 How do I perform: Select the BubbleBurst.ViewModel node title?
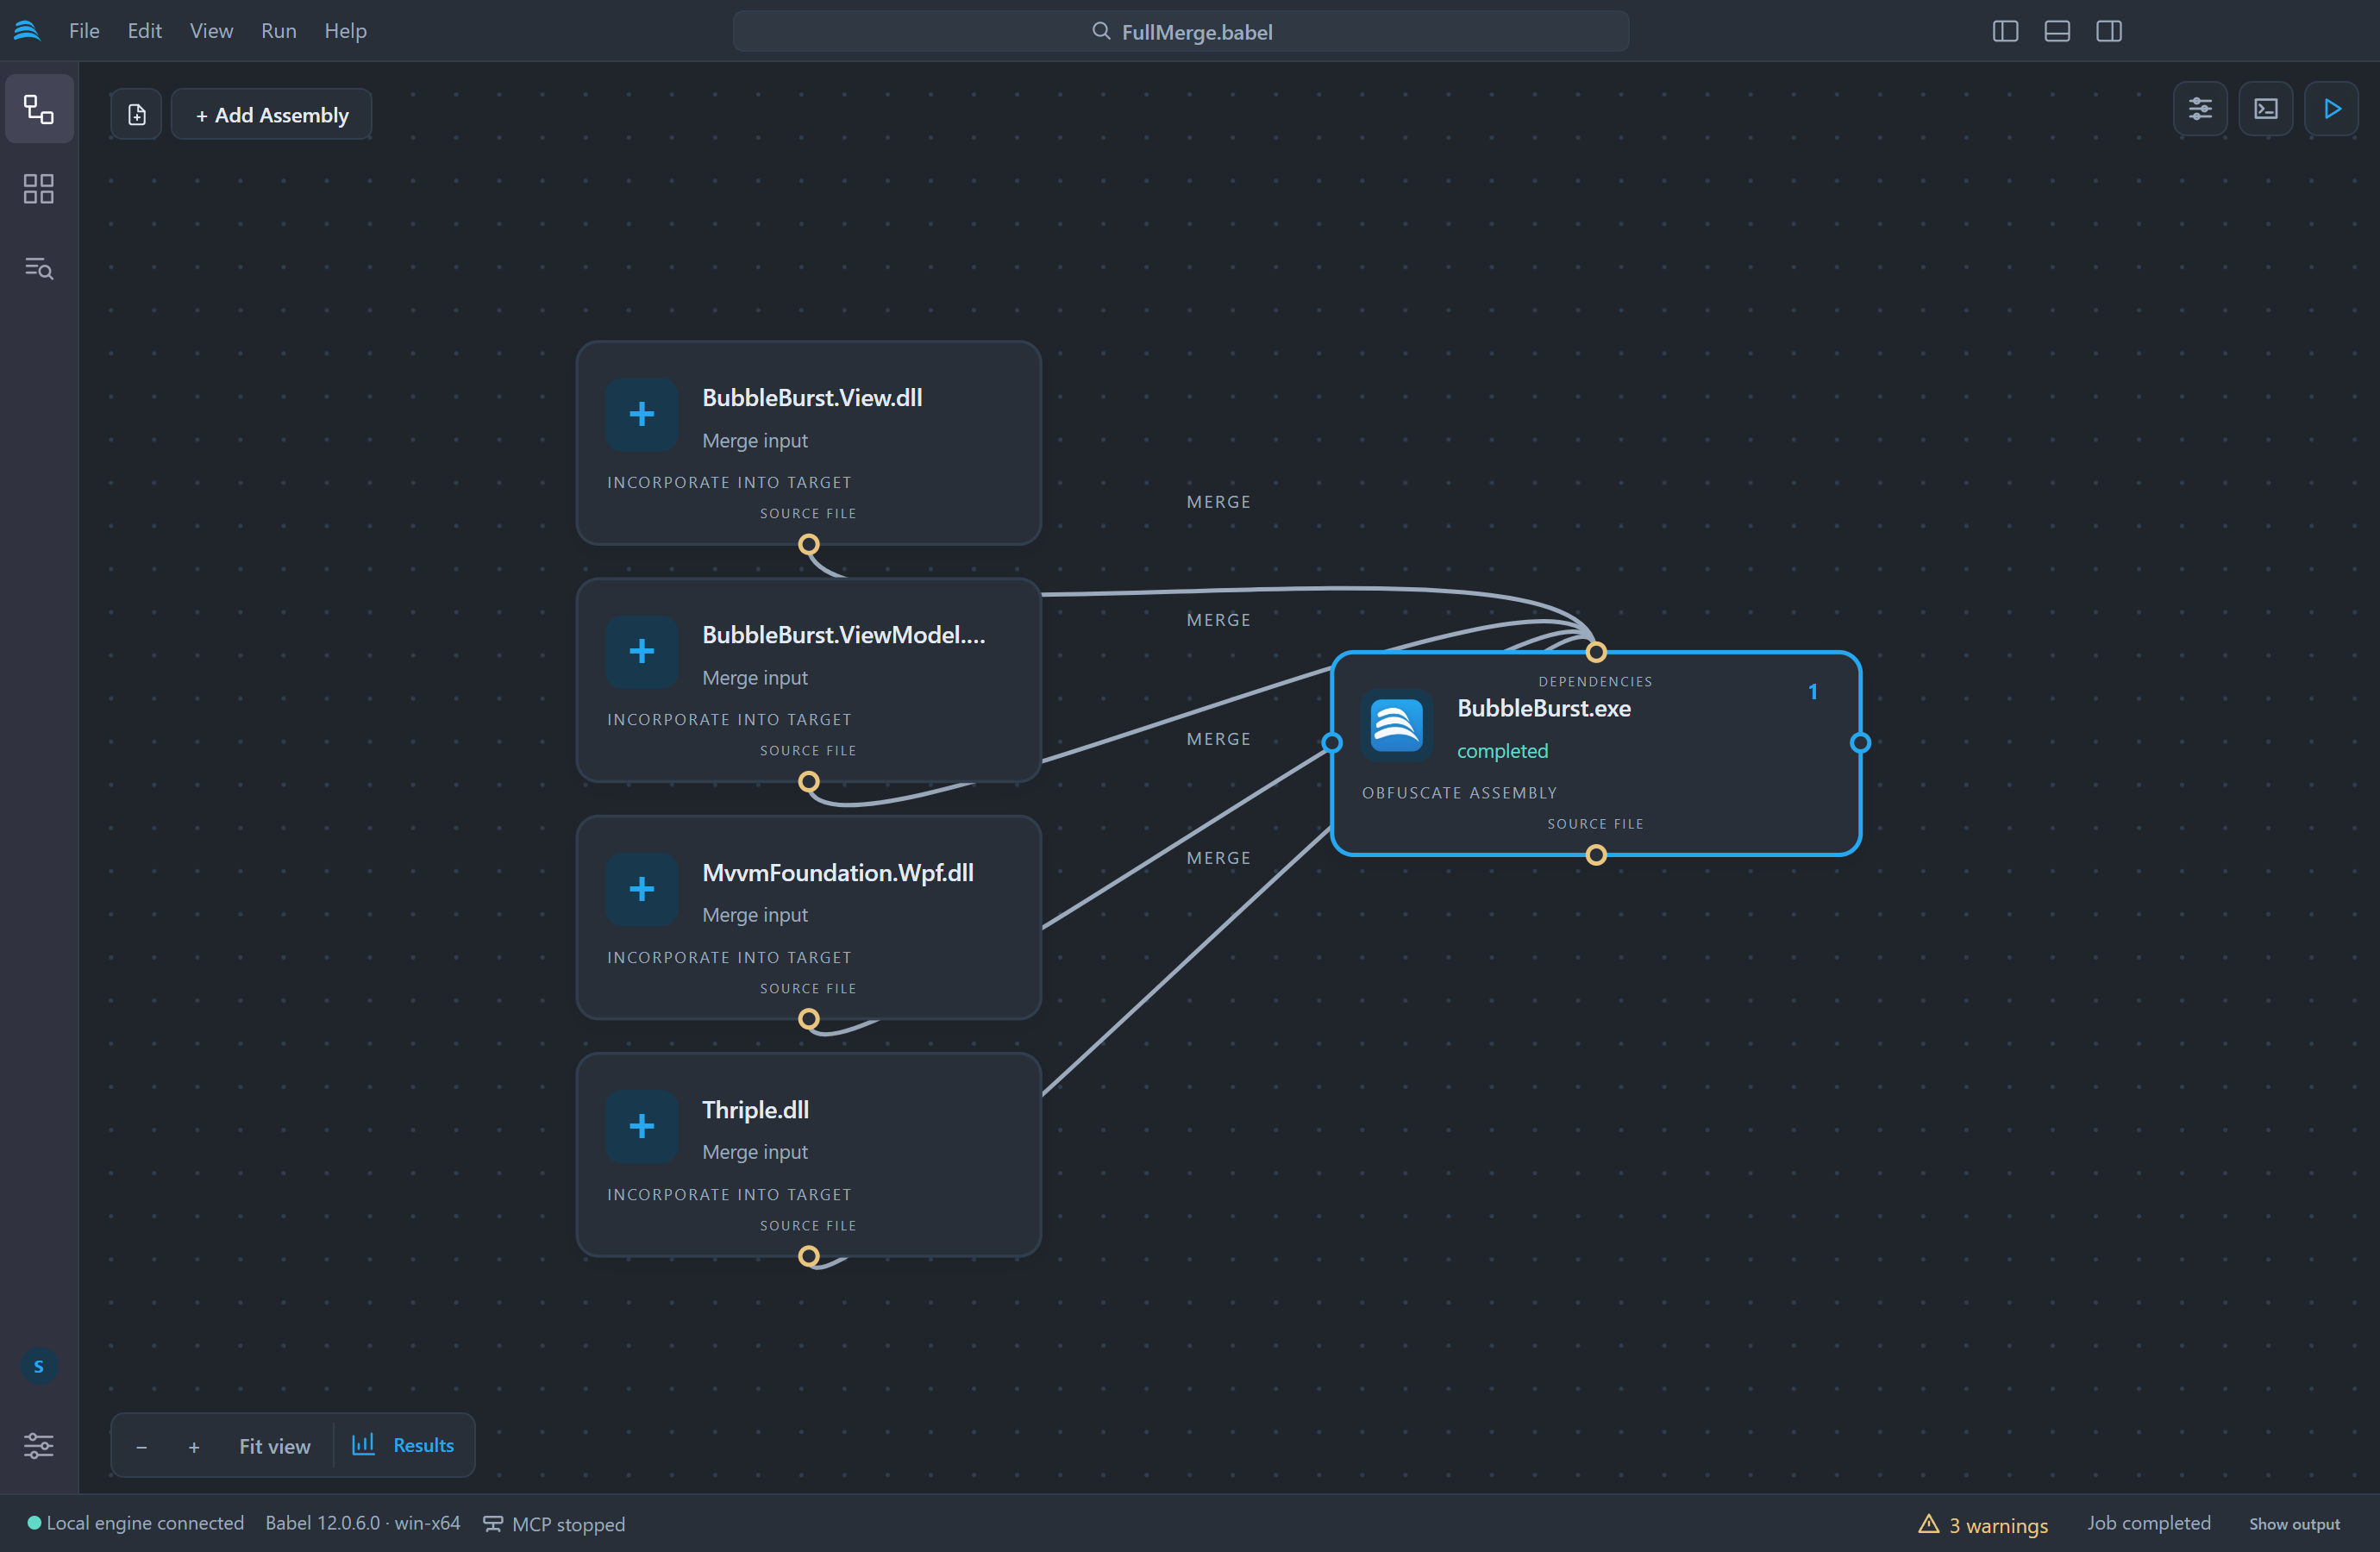point(843,635)
